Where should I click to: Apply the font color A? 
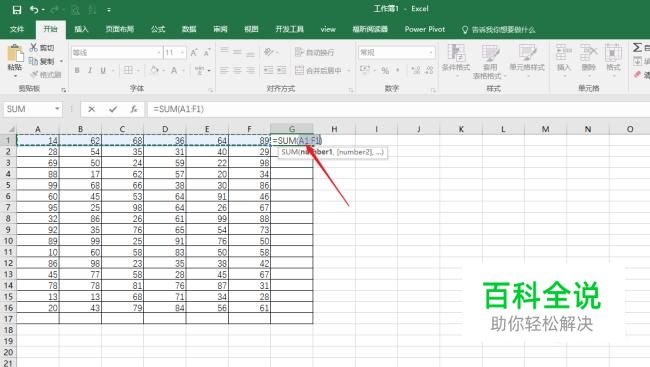pos(174,70)
